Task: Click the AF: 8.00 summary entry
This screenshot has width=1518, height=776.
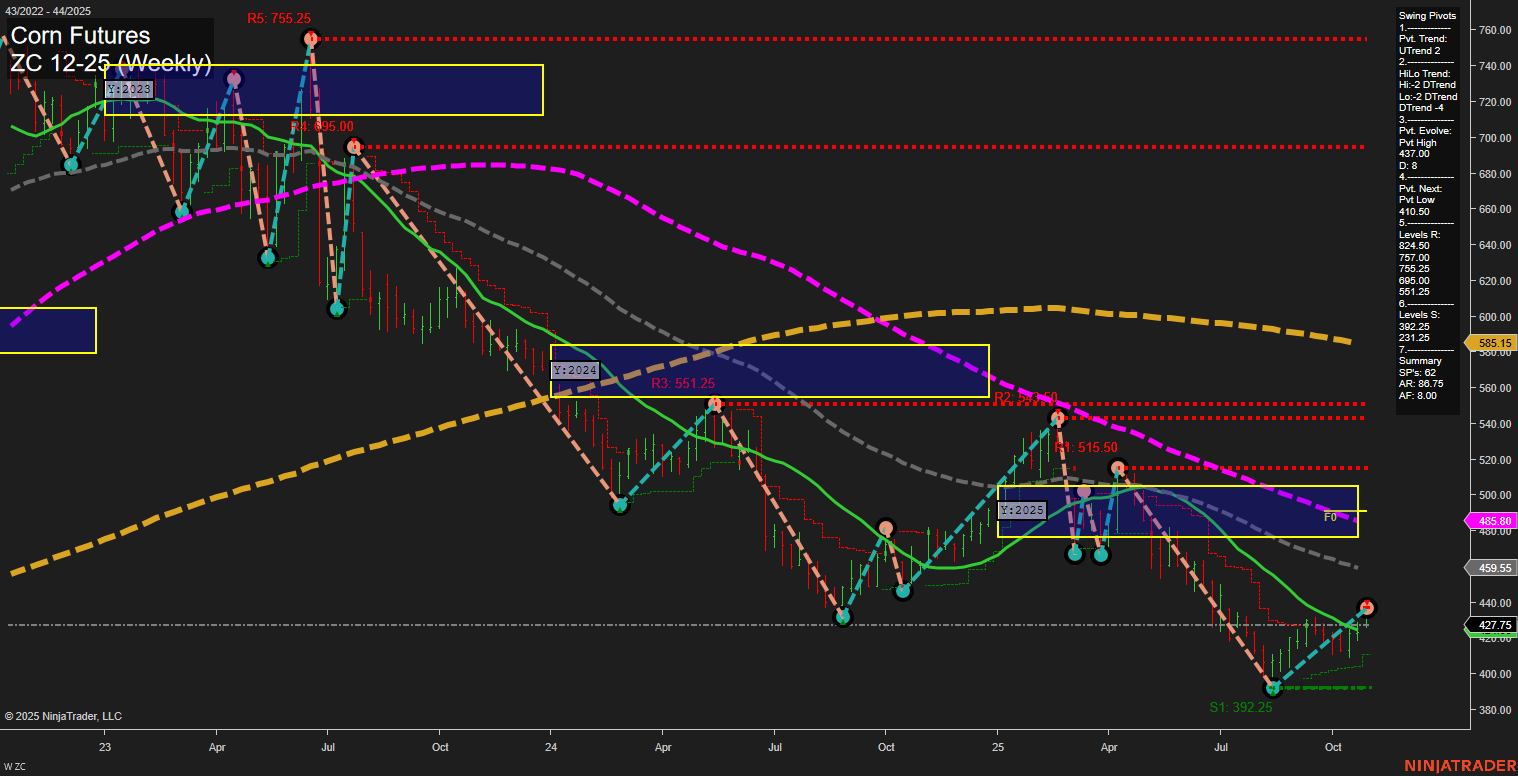Action: click(x=1418, y=396)
